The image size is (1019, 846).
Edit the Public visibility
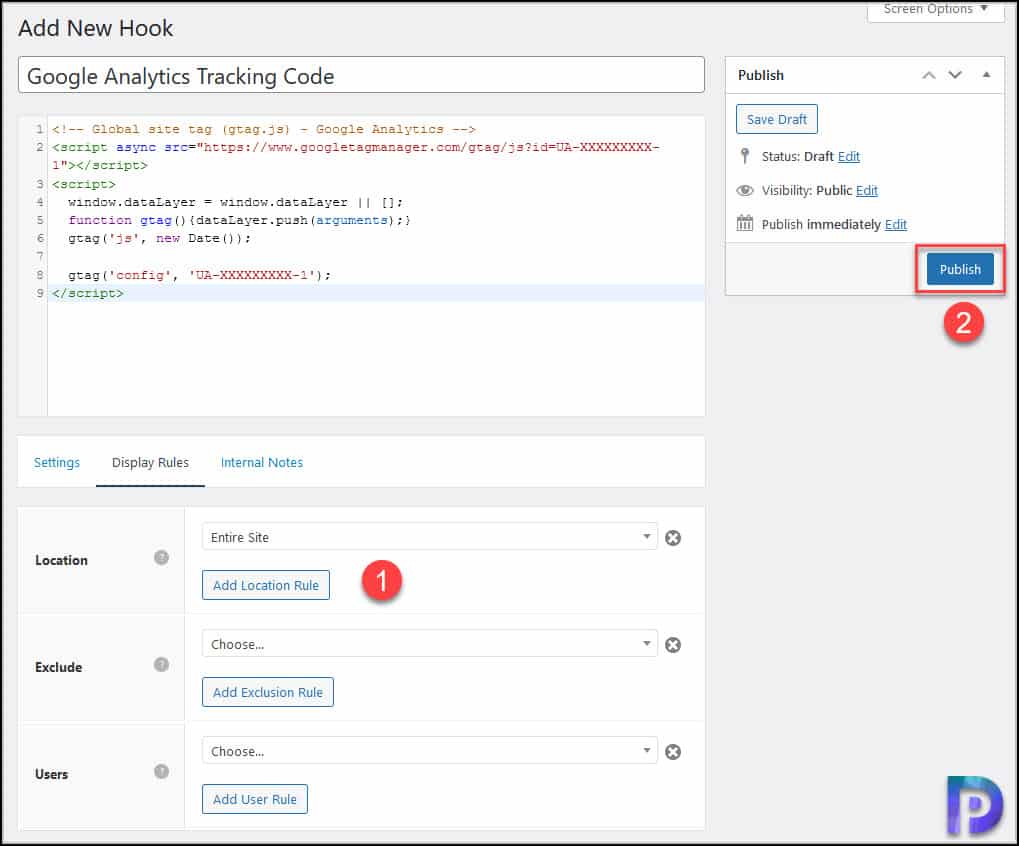(867, 190)
